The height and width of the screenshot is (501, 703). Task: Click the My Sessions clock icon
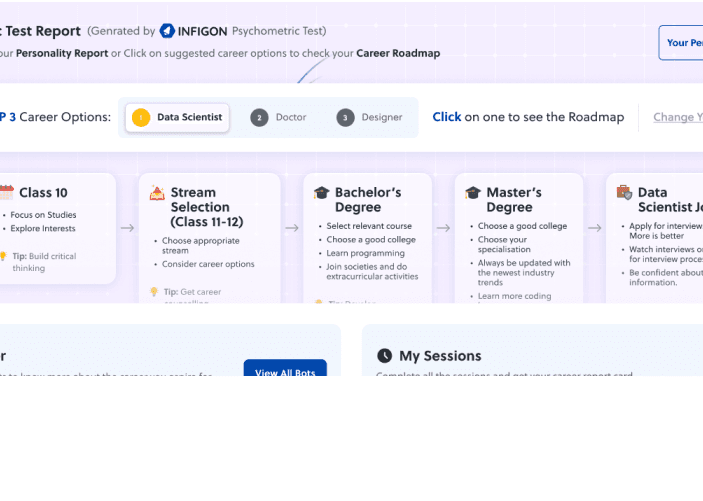click(x=384, y=356)
